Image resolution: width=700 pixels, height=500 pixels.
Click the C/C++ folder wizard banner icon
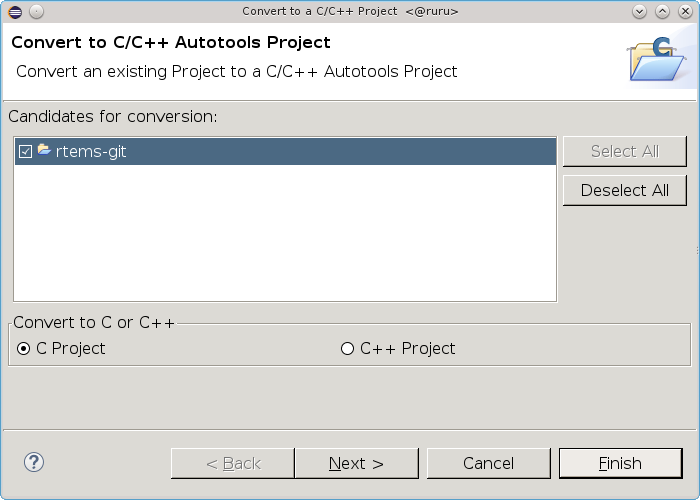click(654, 59)
